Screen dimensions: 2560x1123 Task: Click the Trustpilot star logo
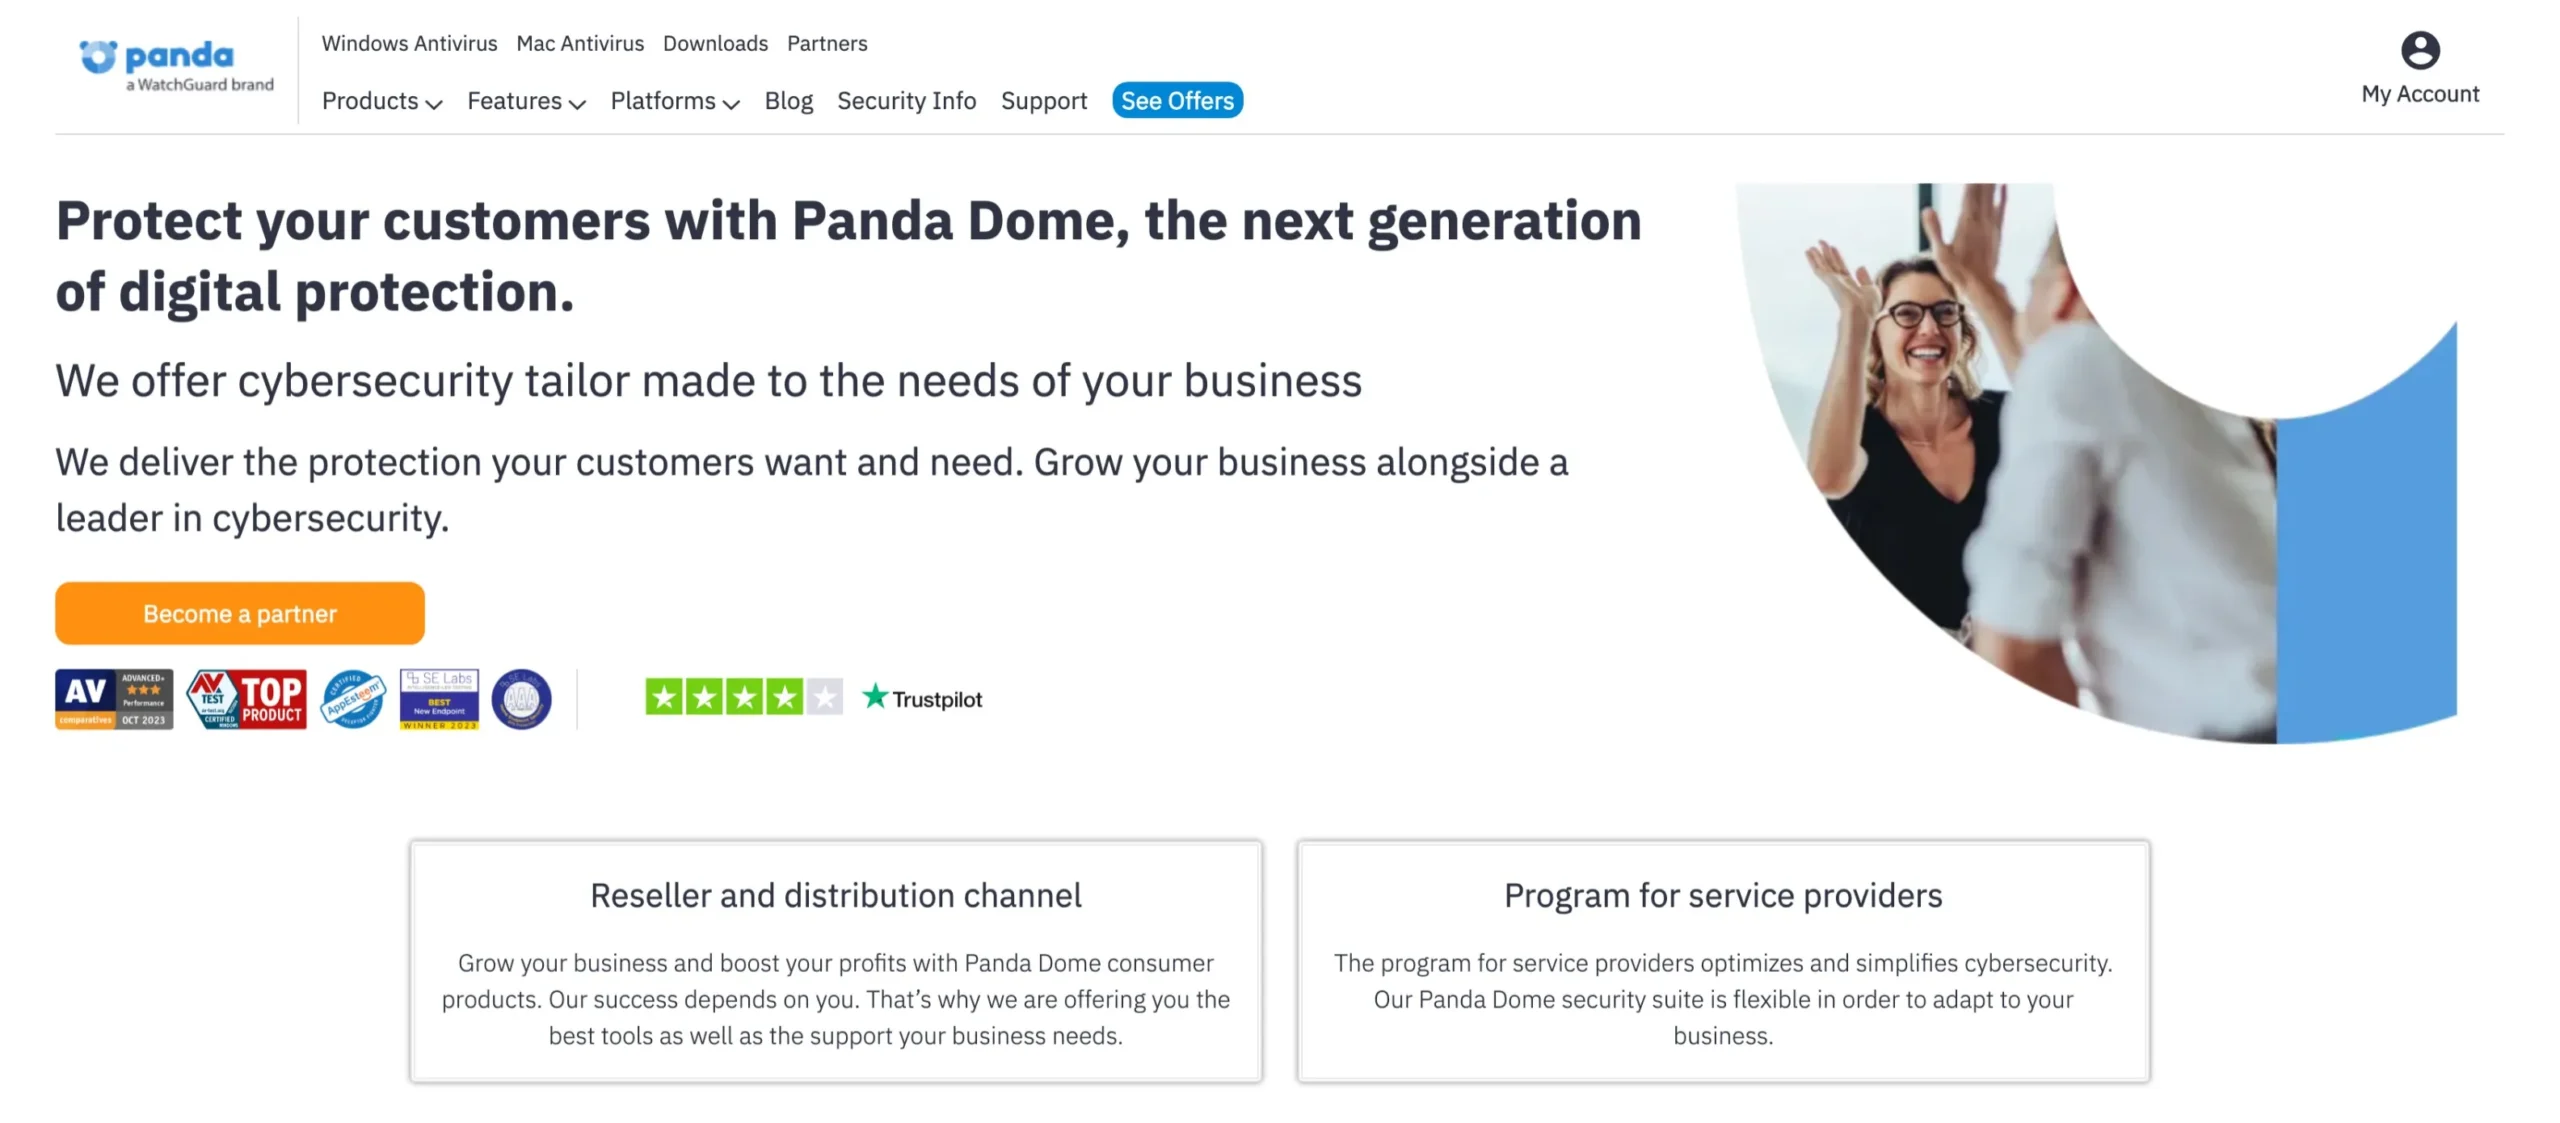point(875,696)
